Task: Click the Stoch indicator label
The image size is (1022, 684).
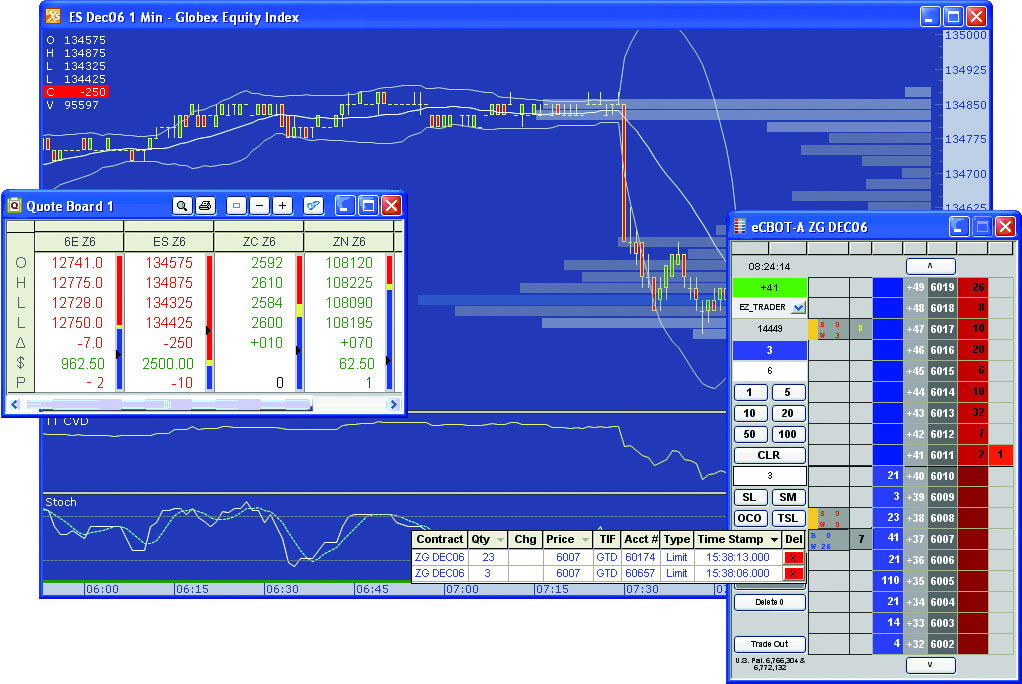Action: [61, 502]
